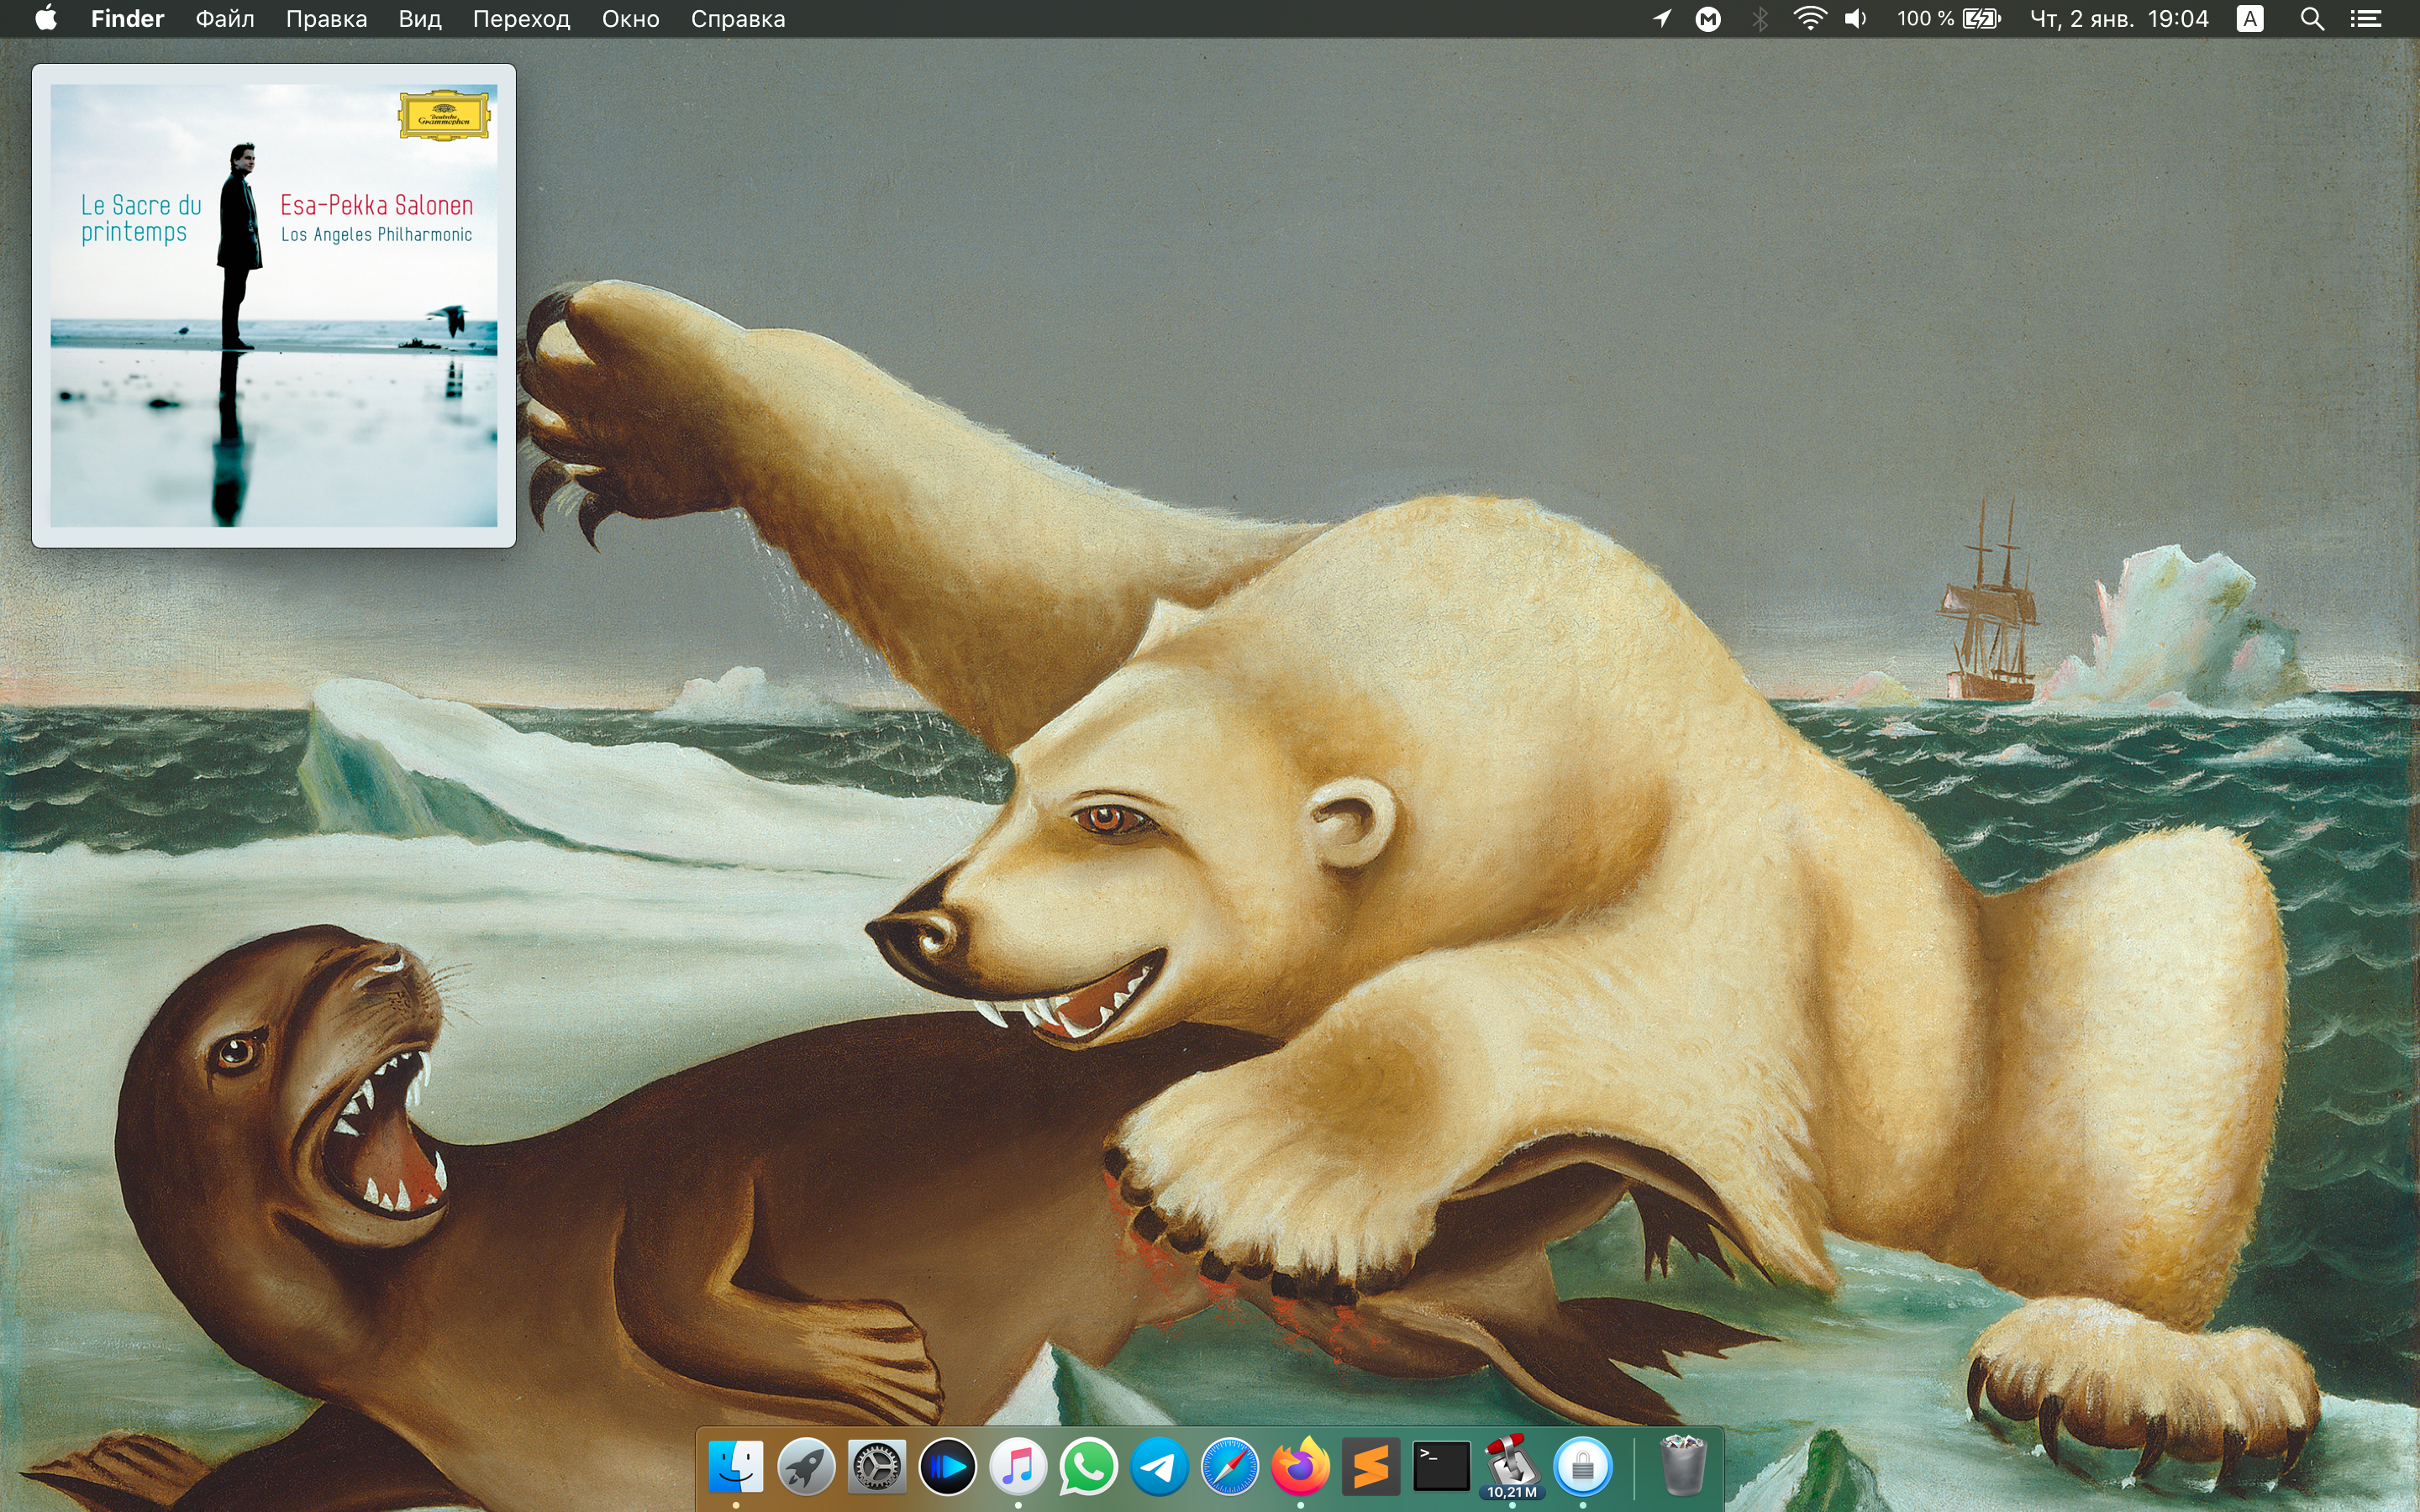Screen dimensions: 2420x1512
Task: Open Transmission showing 10,21 M badge
Action: pyautogui.click(x=1511, y=1467)
